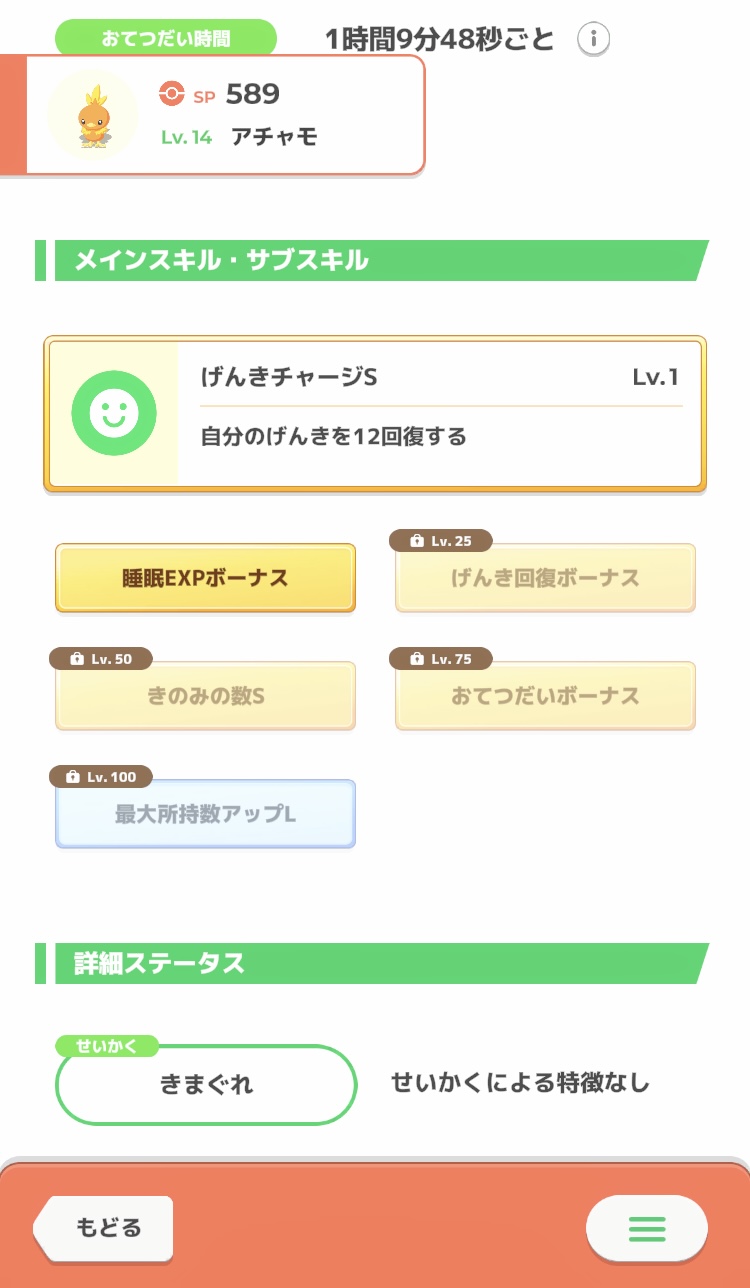
Task: Select the 睡眠EXPボーナス sub skill
Action: point(205,578)
